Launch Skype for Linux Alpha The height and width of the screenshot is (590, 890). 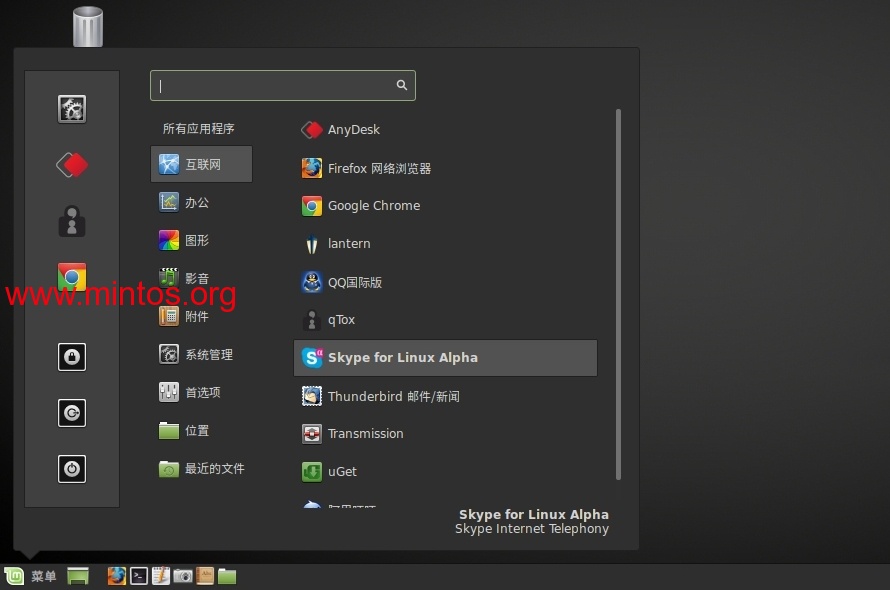(445, 358)
